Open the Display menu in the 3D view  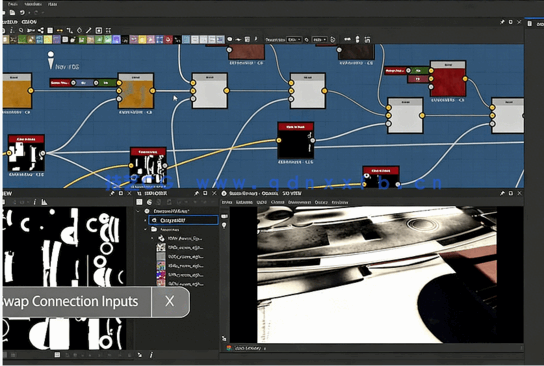[x=321, y=202]
